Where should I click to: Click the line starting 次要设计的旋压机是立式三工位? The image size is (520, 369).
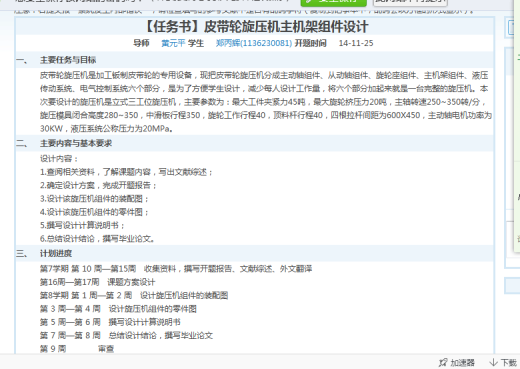pos(263,102)
